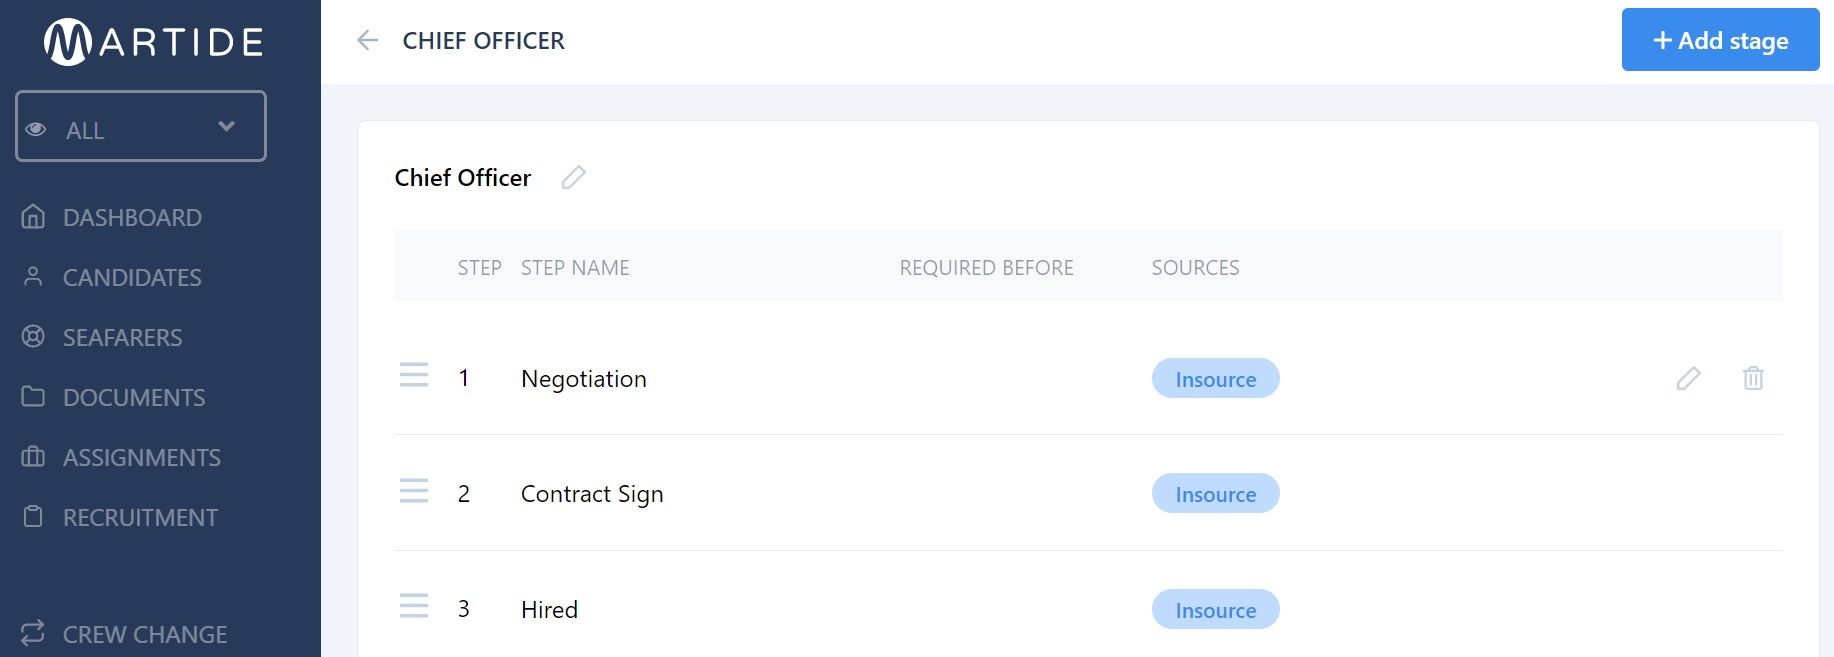This screenshot has height=657, width=1834.
Task: Click the Add stage button
Action: [x=1720, y=40]
